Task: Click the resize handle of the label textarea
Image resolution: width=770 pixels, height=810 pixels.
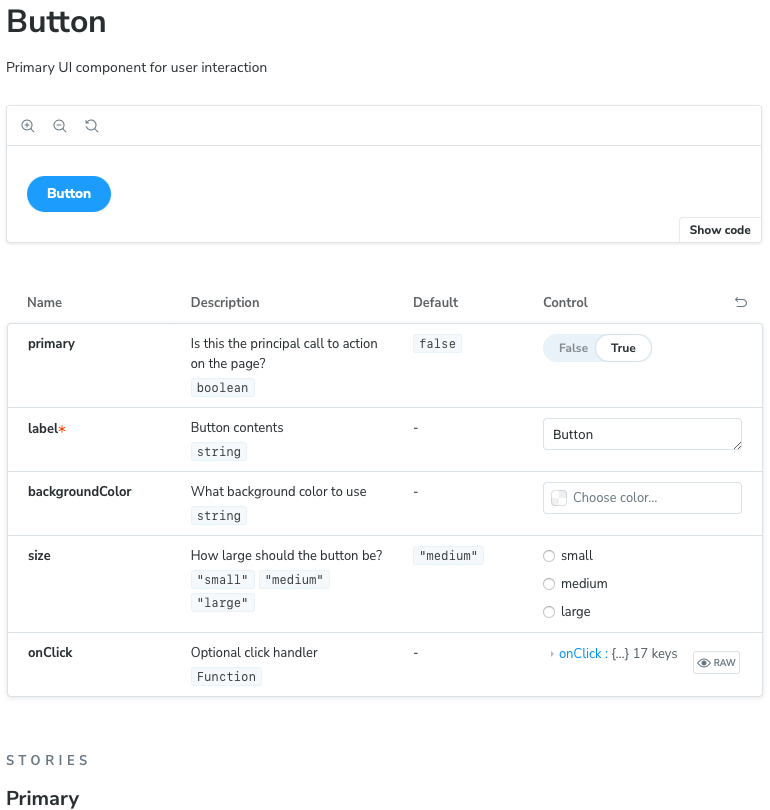Action: 737,445
